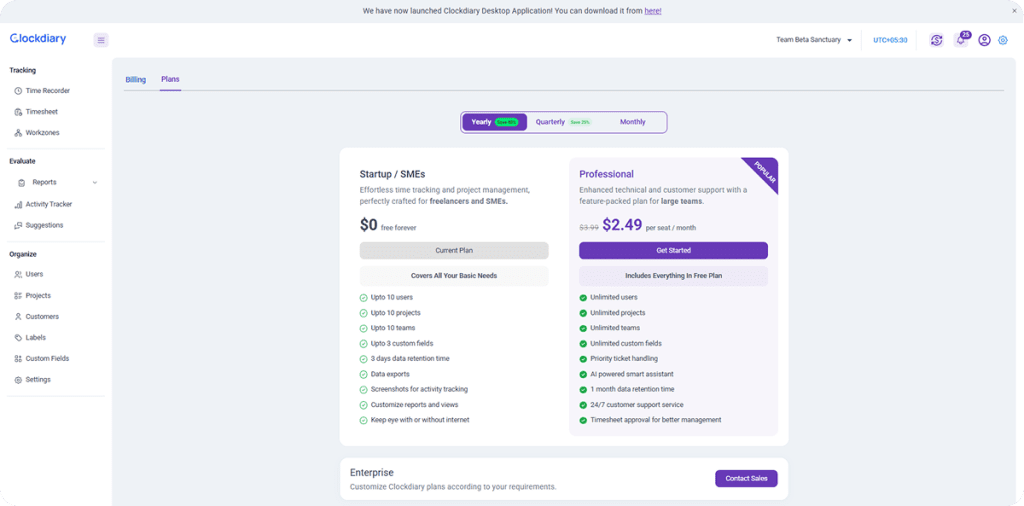Open the settings gear in the header

tap(1003, 40)
